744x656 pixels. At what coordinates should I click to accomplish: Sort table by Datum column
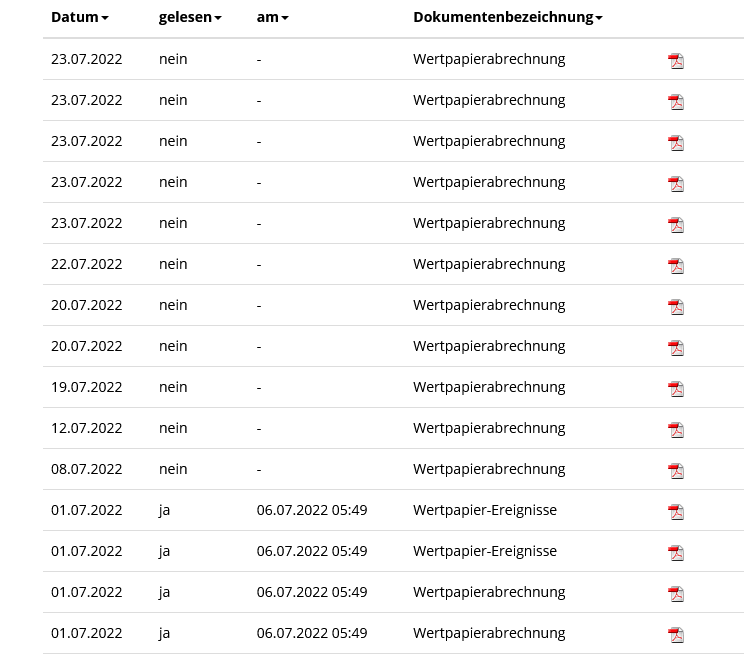pos(79,17)
